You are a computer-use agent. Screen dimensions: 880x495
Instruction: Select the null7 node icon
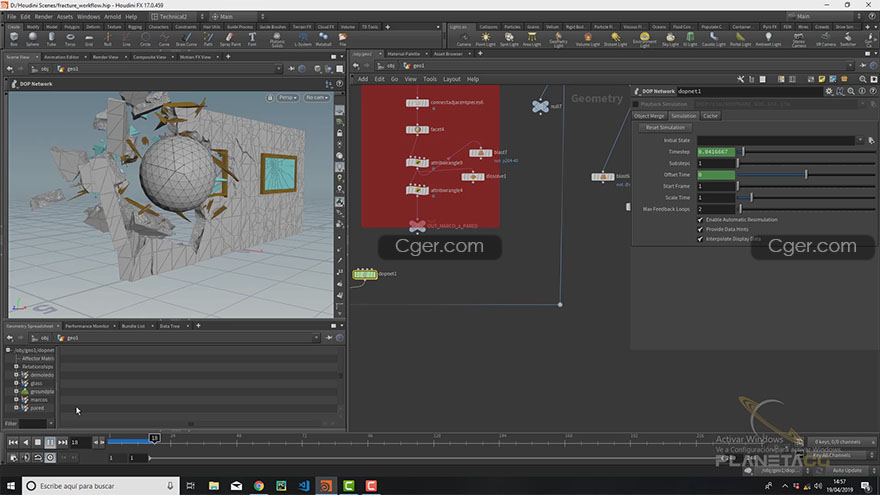pyautogui.click(x=540, y=106)
